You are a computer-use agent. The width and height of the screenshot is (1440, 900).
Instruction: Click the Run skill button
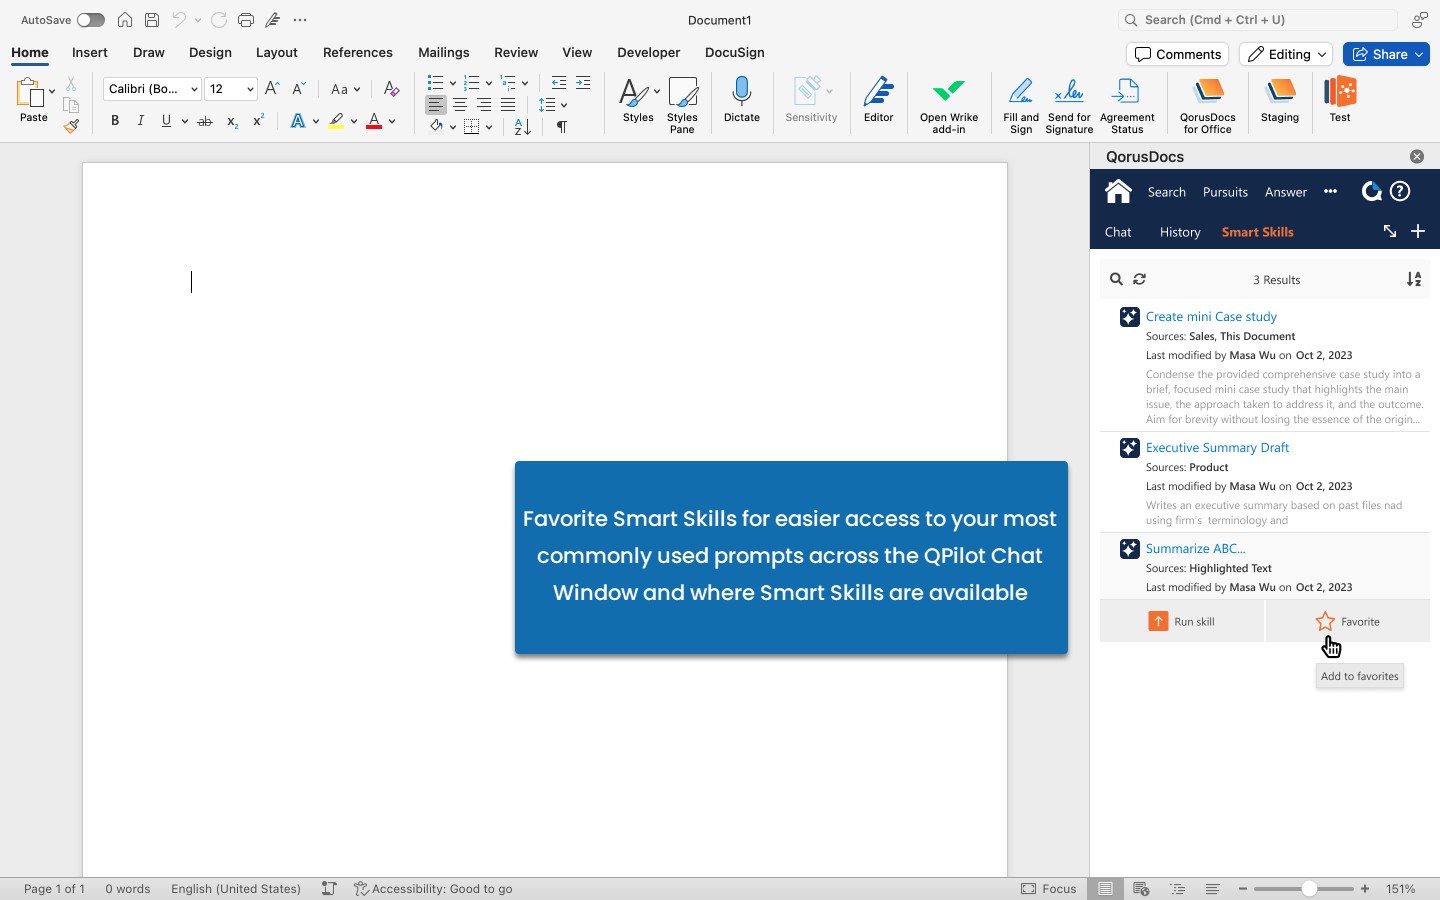click(x=1182, y=621)
